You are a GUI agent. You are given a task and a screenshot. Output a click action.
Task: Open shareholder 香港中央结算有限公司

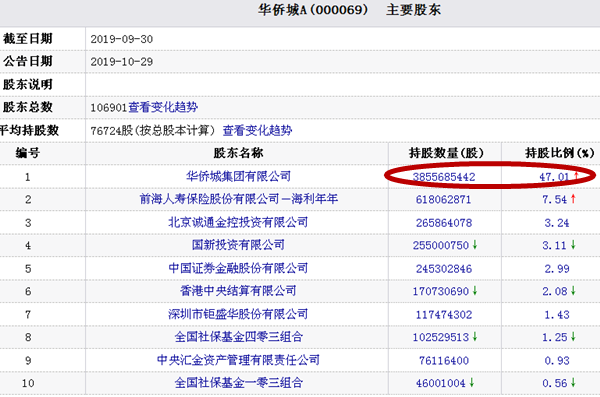[238, 291]
